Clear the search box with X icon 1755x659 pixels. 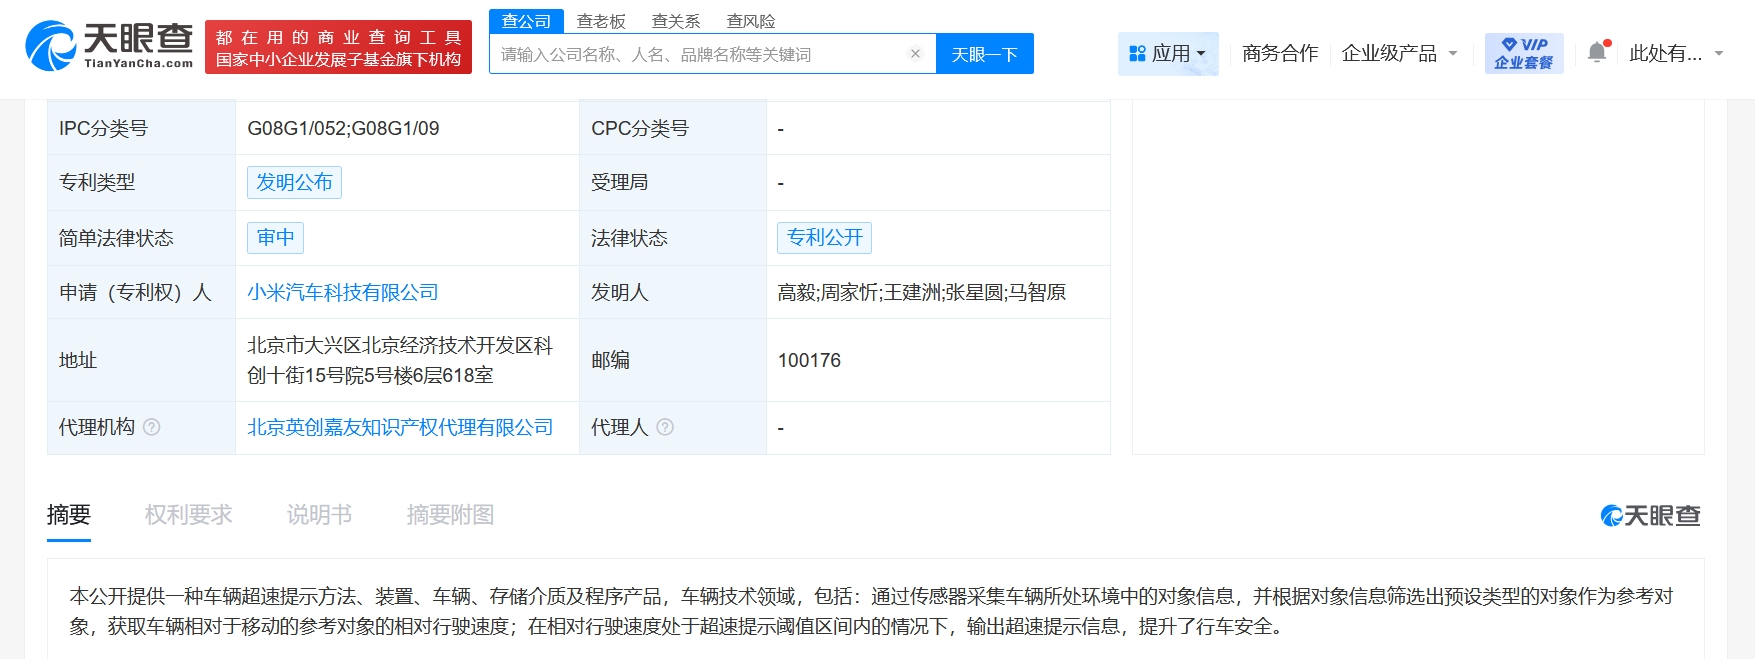(x=914, y=54)
